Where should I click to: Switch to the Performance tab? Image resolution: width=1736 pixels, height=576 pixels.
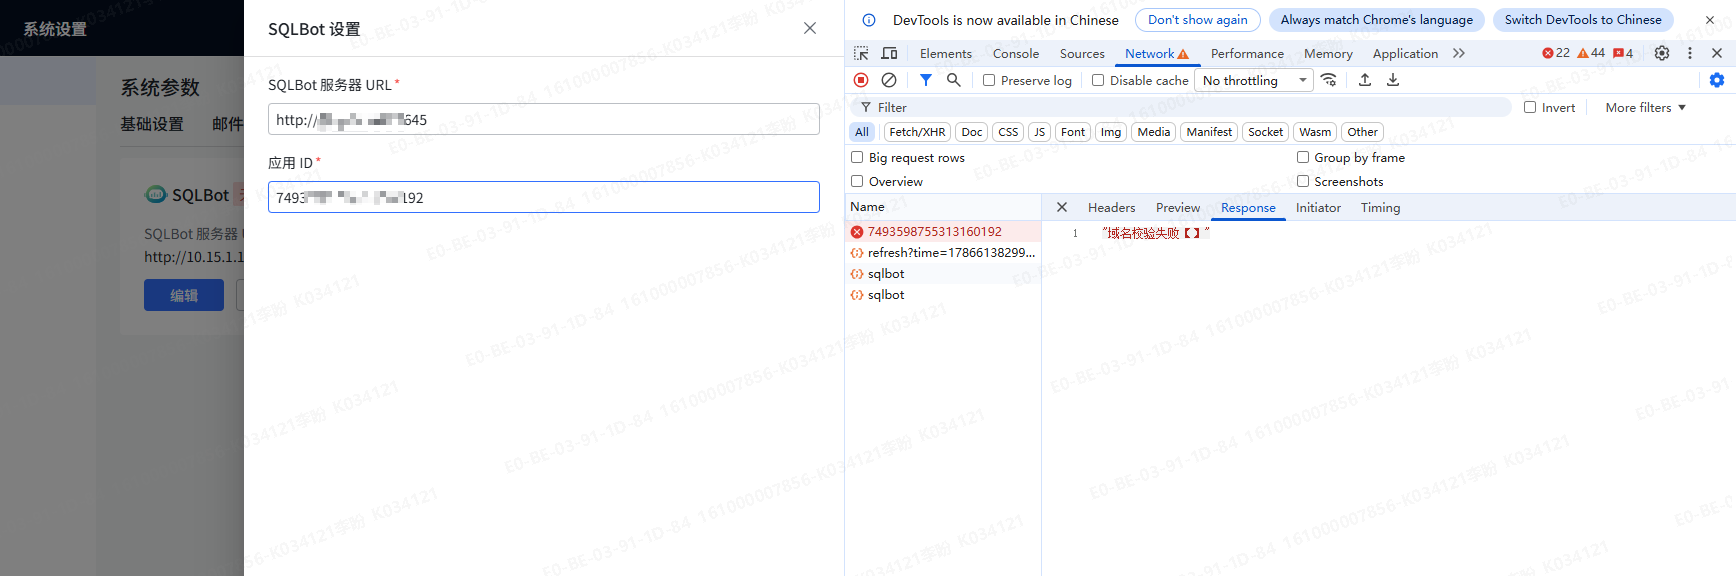[1247, 53]
